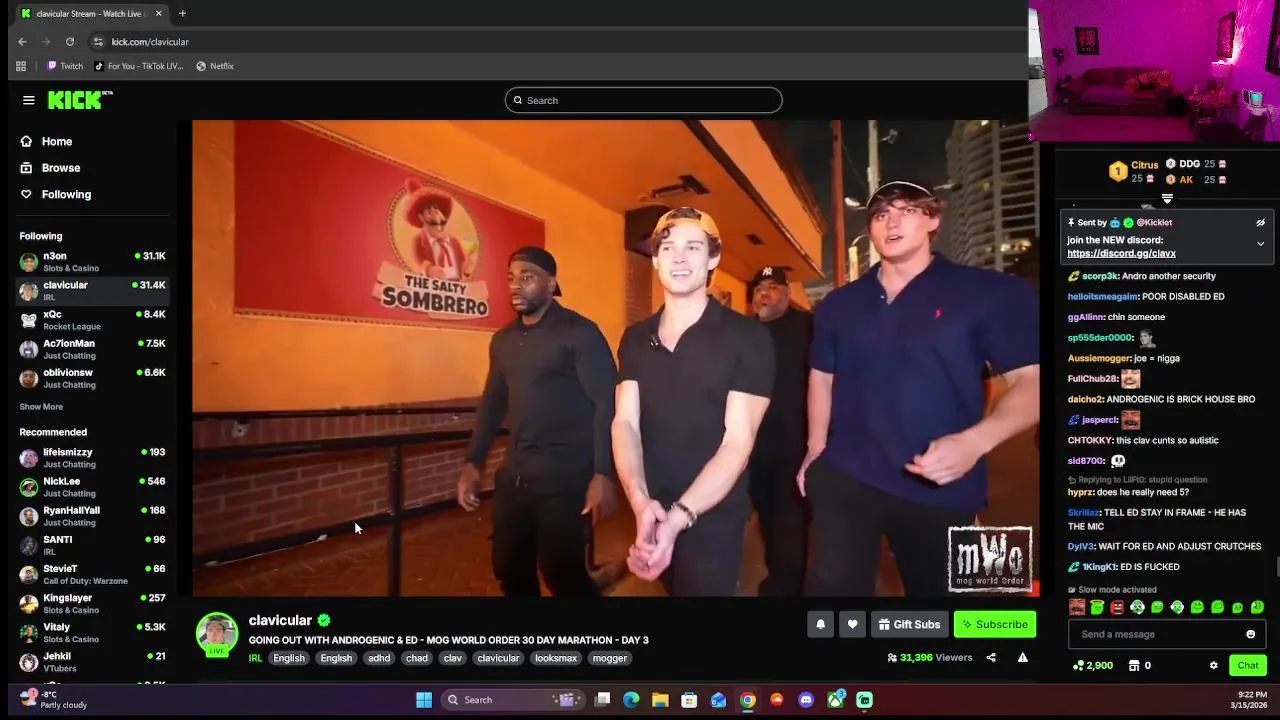Screen dimensions: 1280x720
Task: Open Following in sidebar
Action: tap(66, 194)
